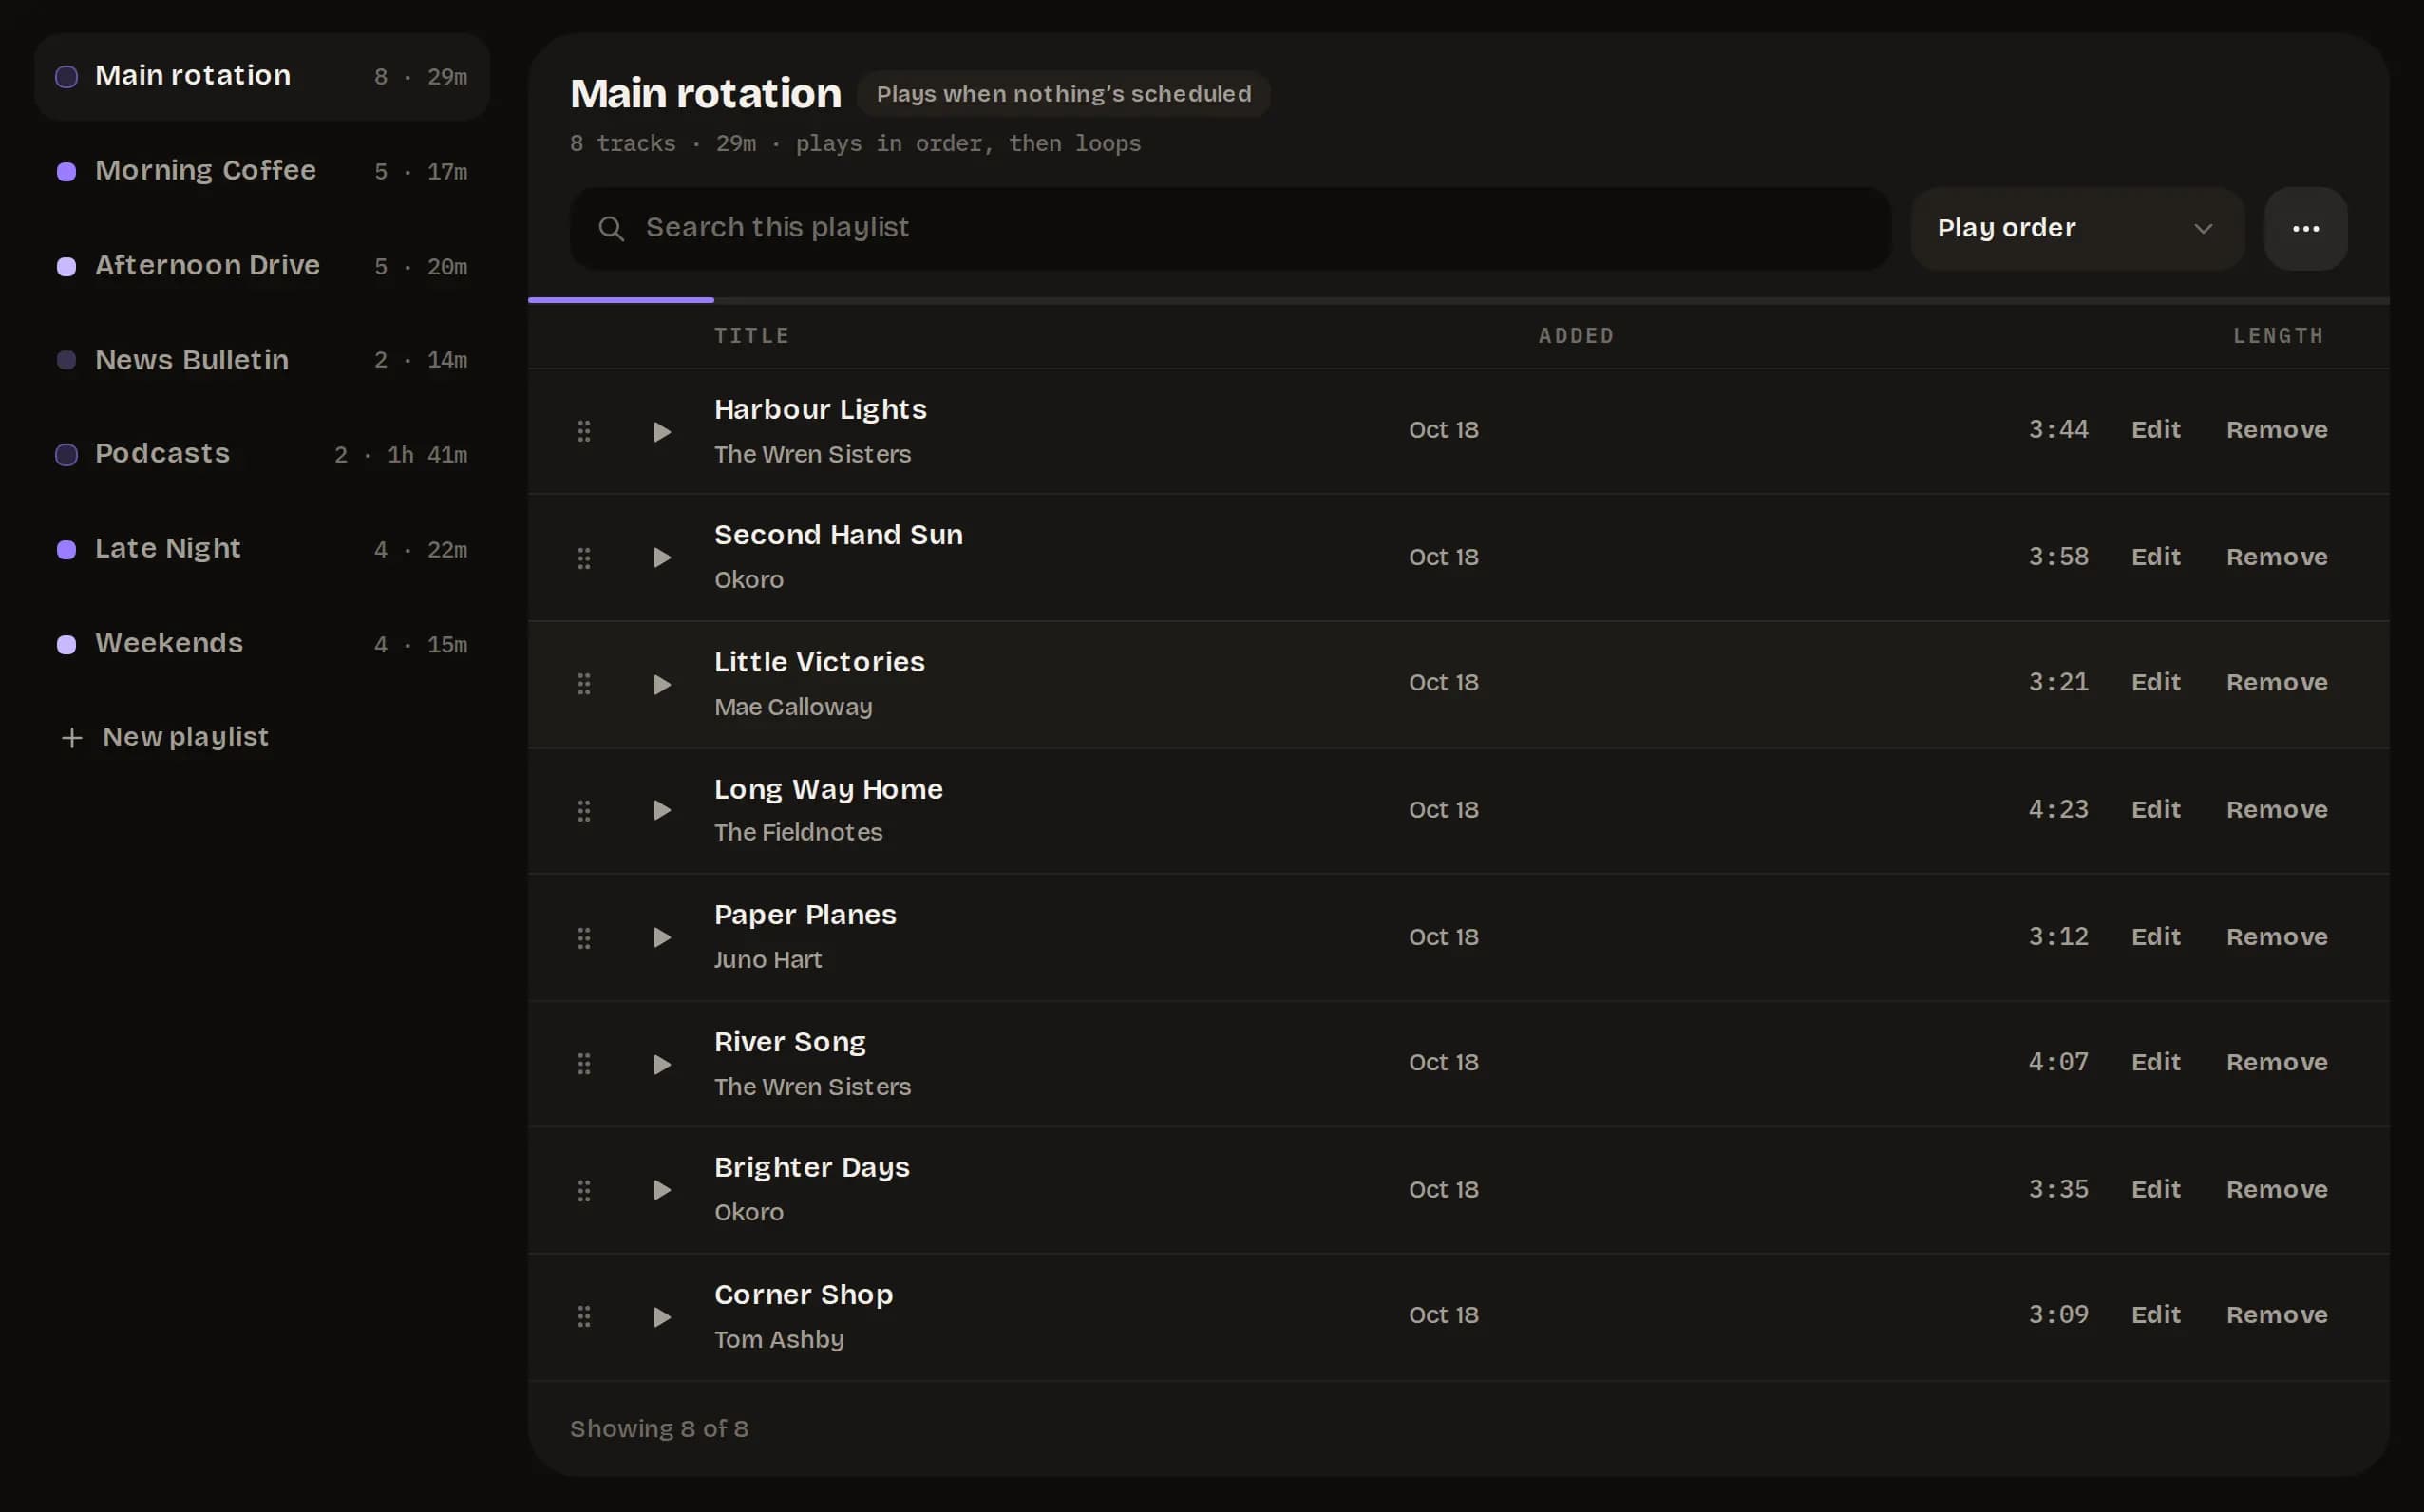The width and height of the screenshot is (2424, 1512).
Task: Edit the Corner Shop track
Action: point(2155,1315)
